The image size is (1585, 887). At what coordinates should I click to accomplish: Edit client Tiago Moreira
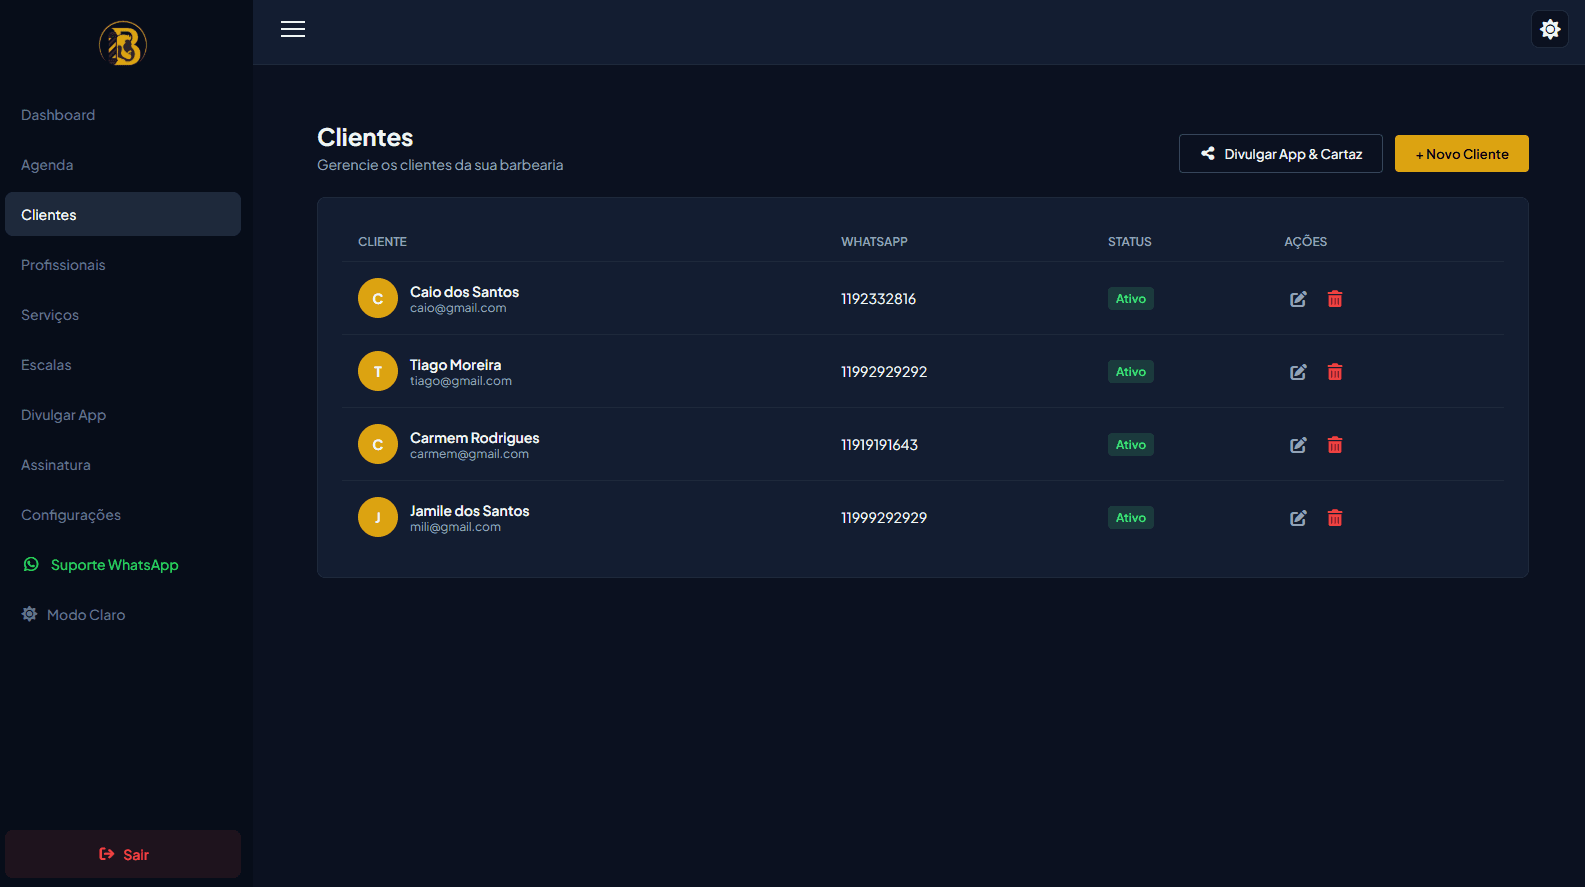click(x=1298, y=372)
